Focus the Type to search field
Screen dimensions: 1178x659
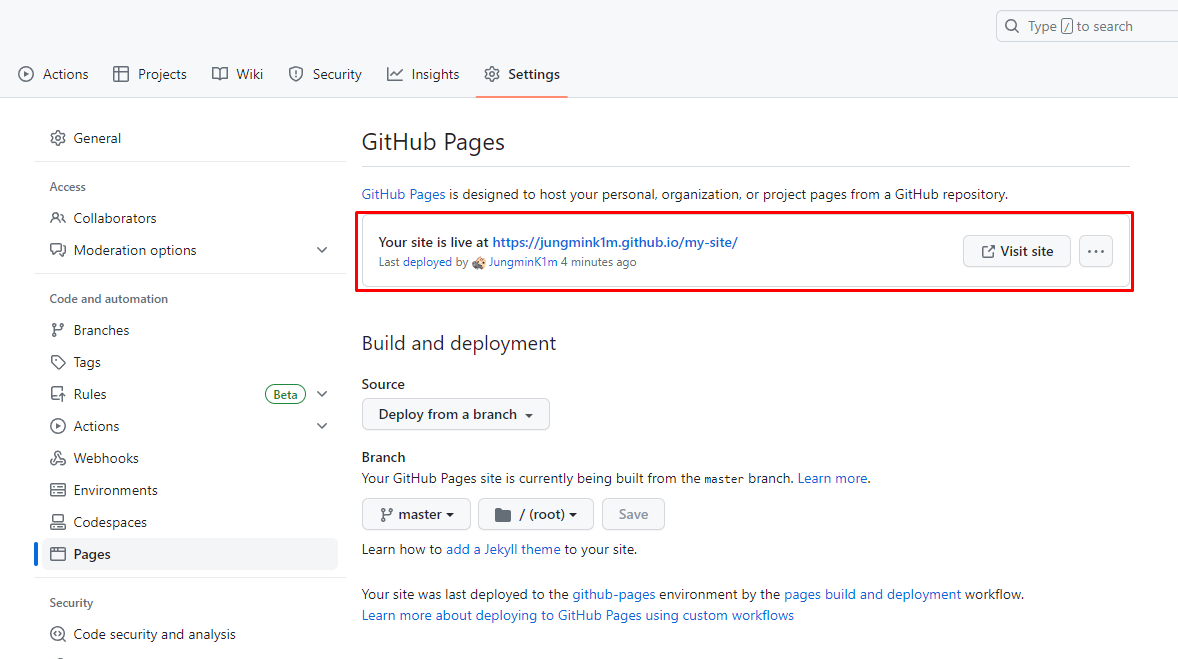[1087, 26]
